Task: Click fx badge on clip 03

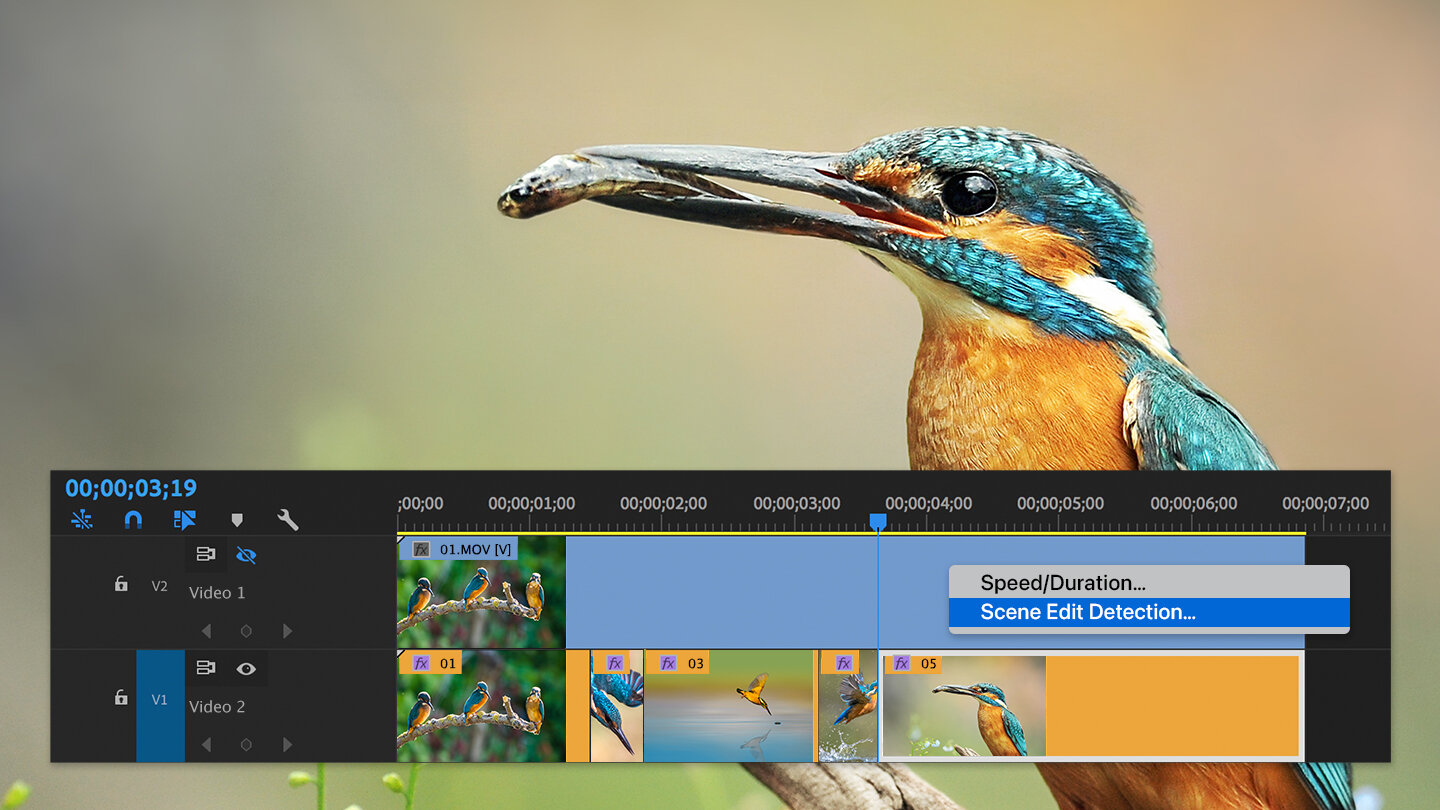Action: coord(668,663)
